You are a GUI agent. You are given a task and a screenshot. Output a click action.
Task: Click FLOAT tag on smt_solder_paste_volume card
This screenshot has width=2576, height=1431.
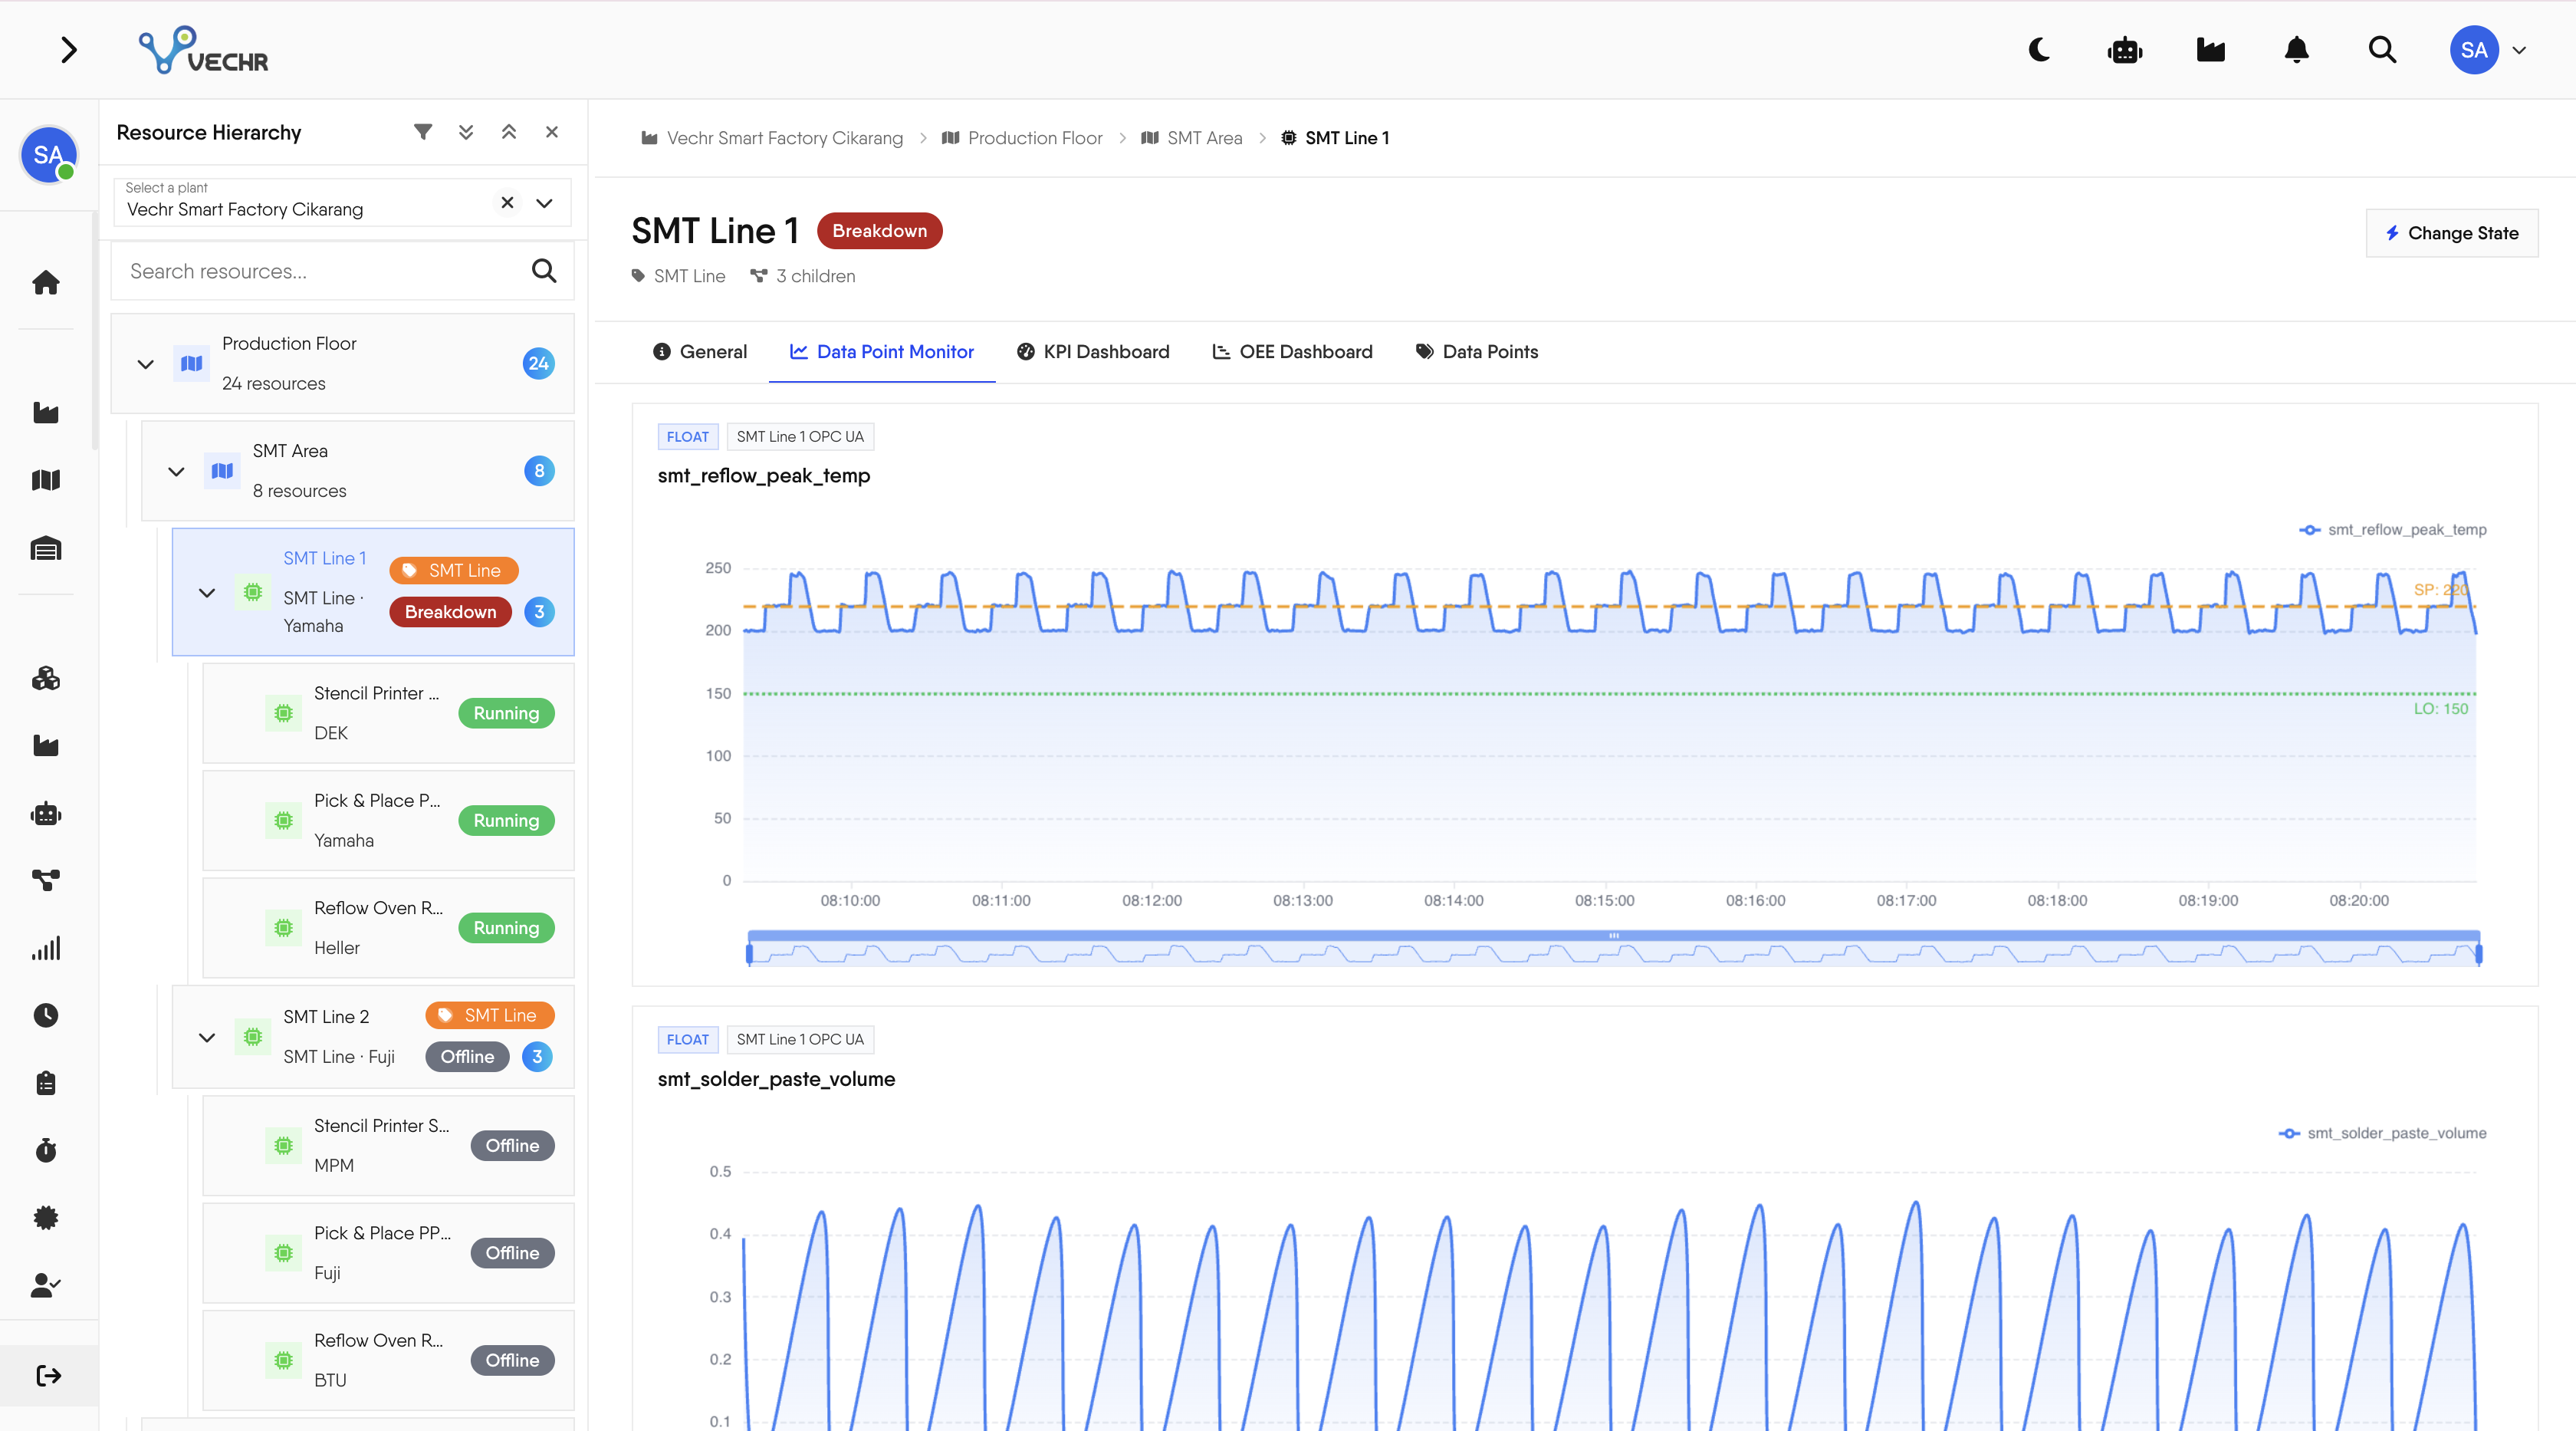pyautogui.click(x=688, y=1040)
